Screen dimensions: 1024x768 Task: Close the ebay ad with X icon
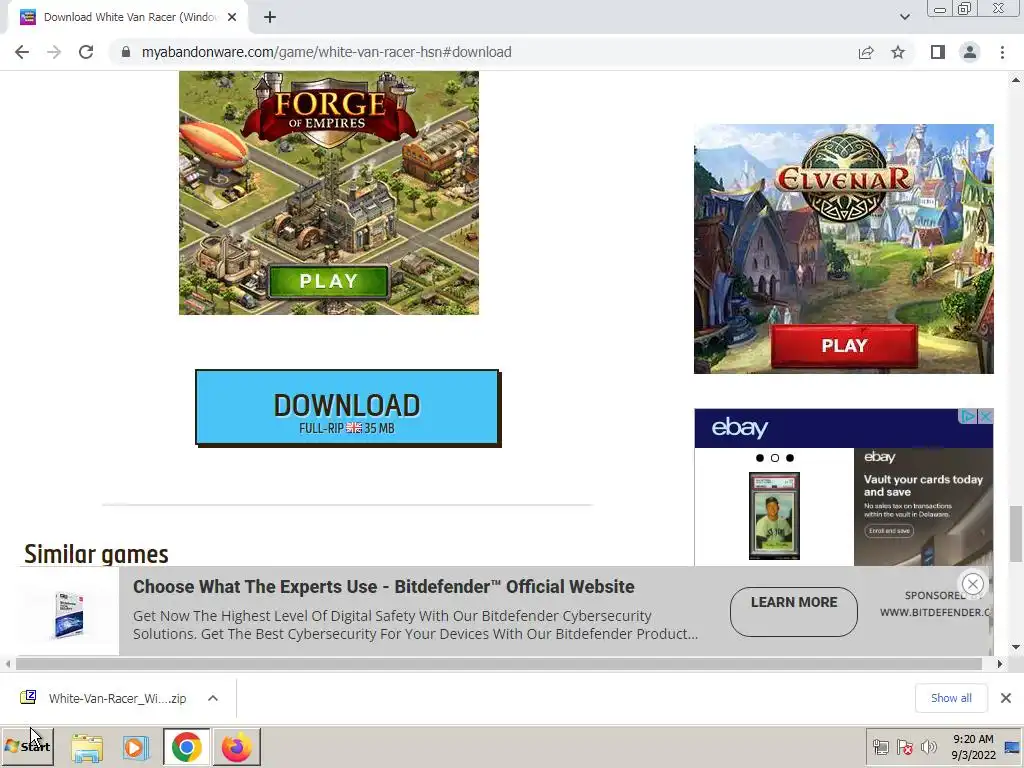985,417
